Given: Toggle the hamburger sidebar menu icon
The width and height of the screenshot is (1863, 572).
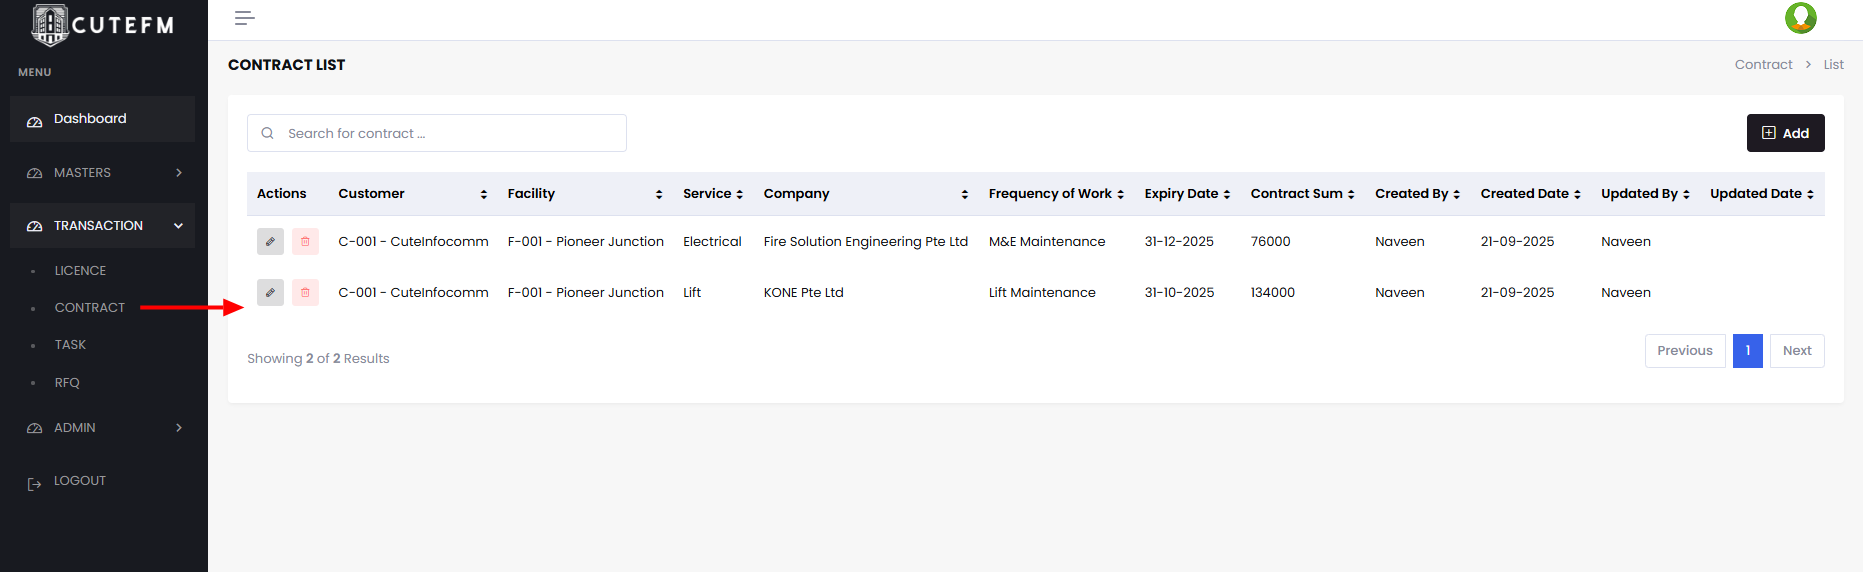Looking at the screenshot, I should click(x=244, y=18).
